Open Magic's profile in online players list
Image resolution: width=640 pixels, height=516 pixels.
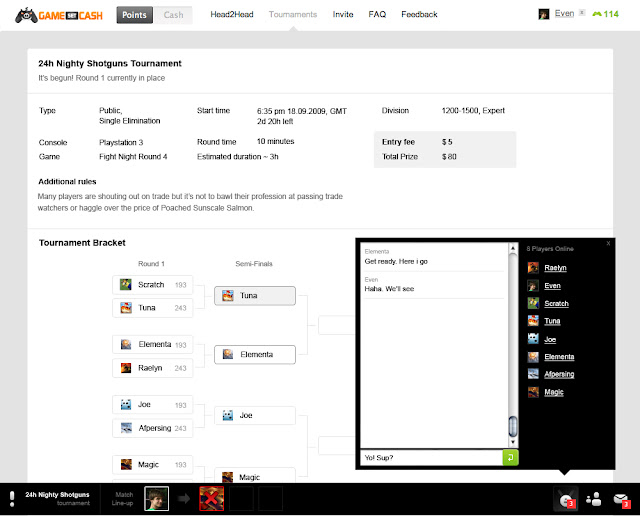pos(554,392)
